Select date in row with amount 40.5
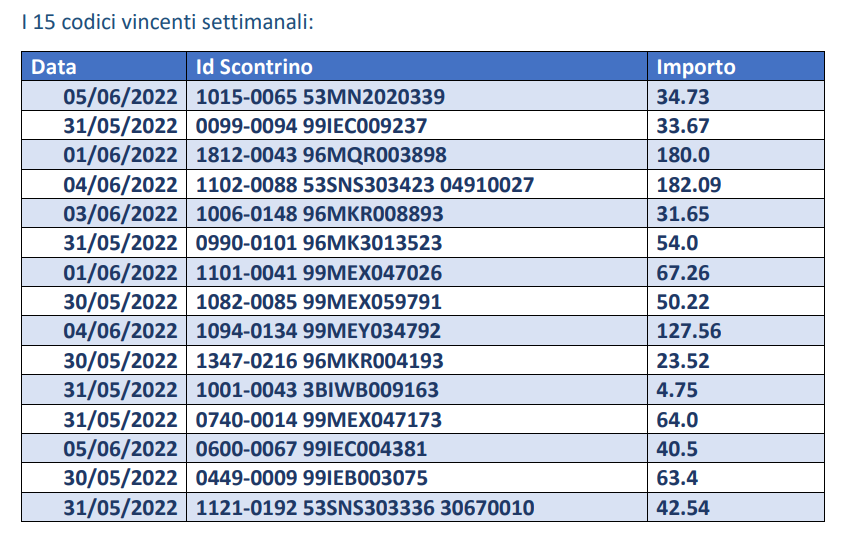This screenshot has width=844, height=537. (x=121, y=449)
